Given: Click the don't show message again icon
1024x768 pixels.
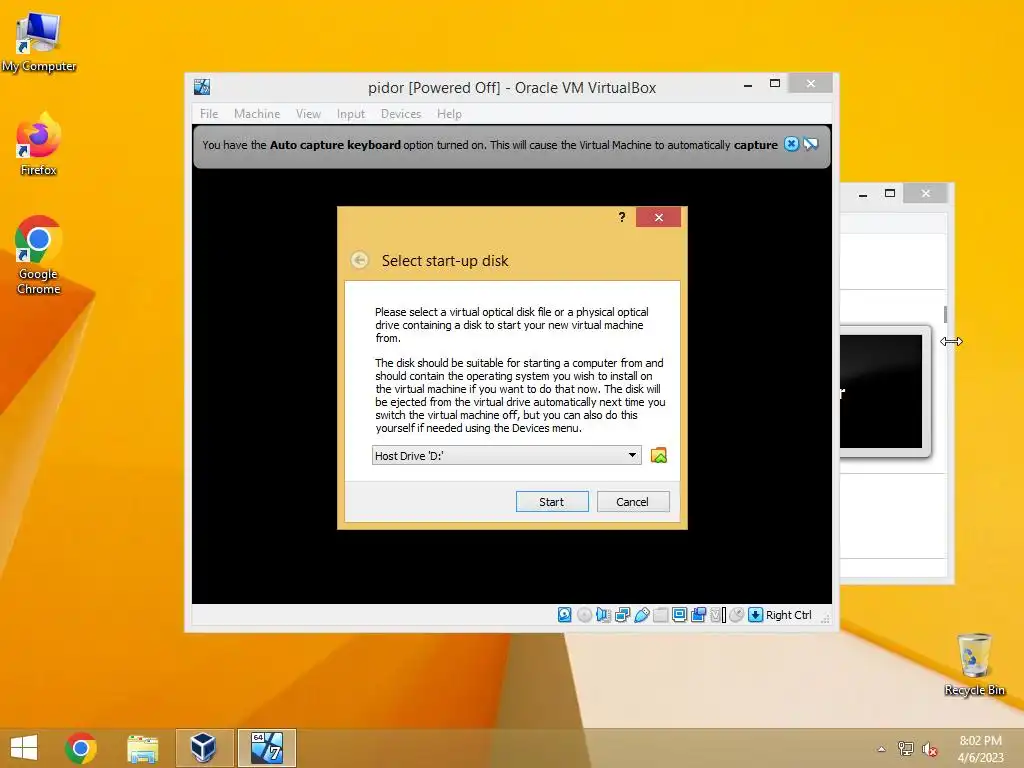Looking at the screenshot, I should (x=810, y=144).
